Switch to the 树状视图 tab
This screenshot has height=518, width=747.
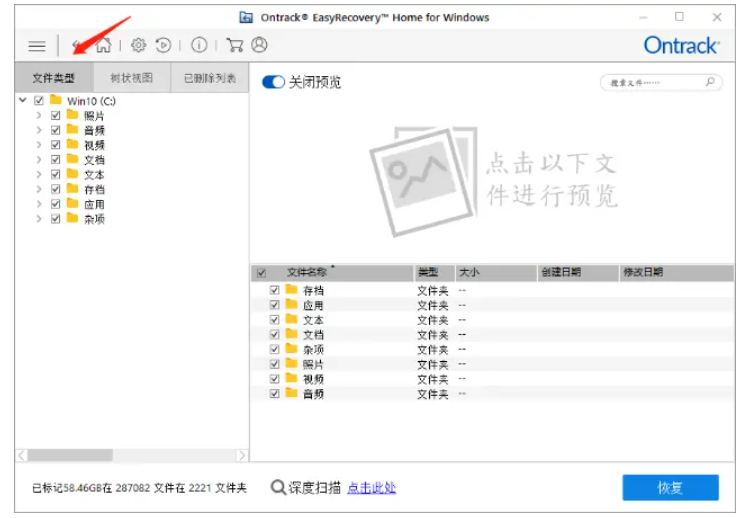pyautogui.click(x=131, y=78)
